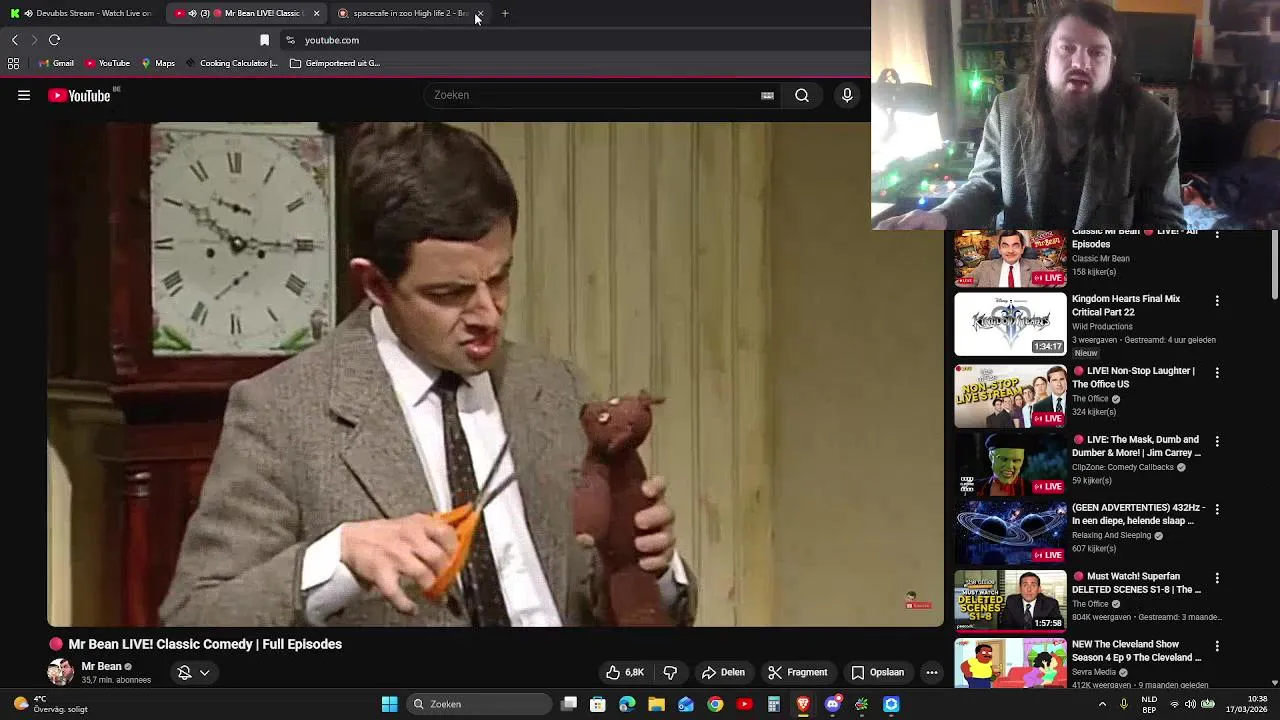
Task: Open more actions menu under the video
Action: click(932, 672)
